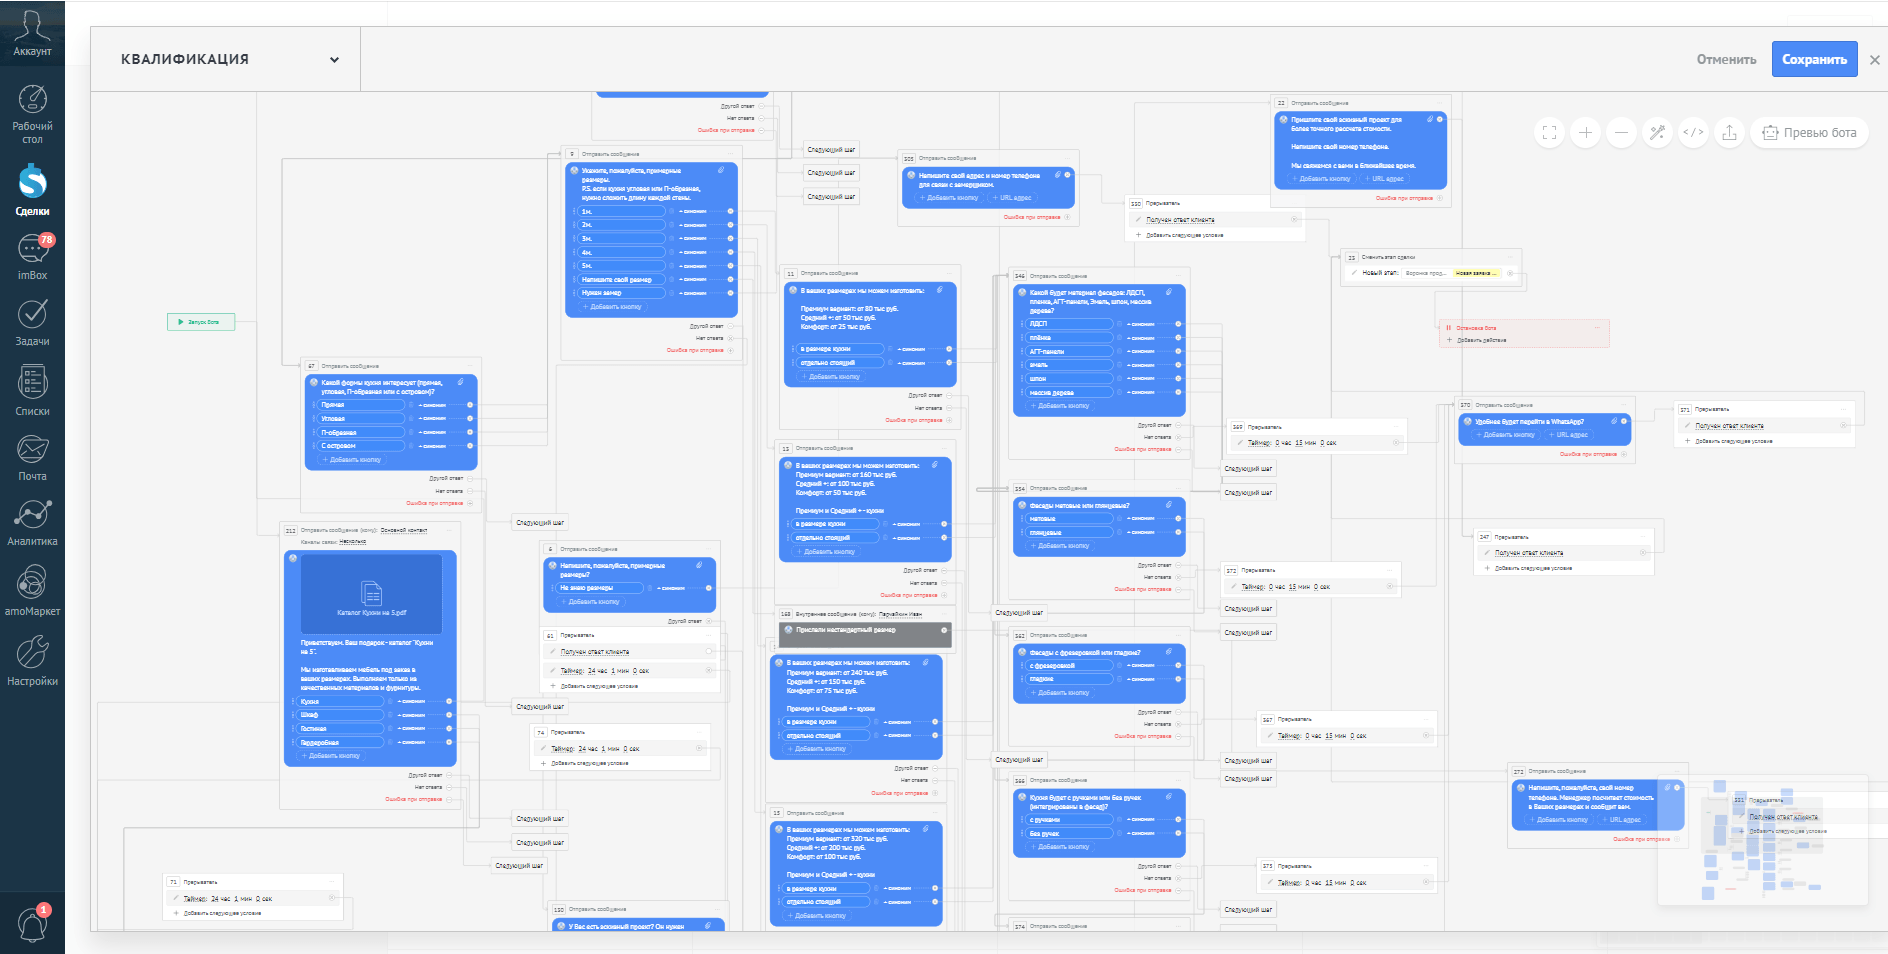
Task: Click the export bot icon
Action: click(x=1729, y=132)
